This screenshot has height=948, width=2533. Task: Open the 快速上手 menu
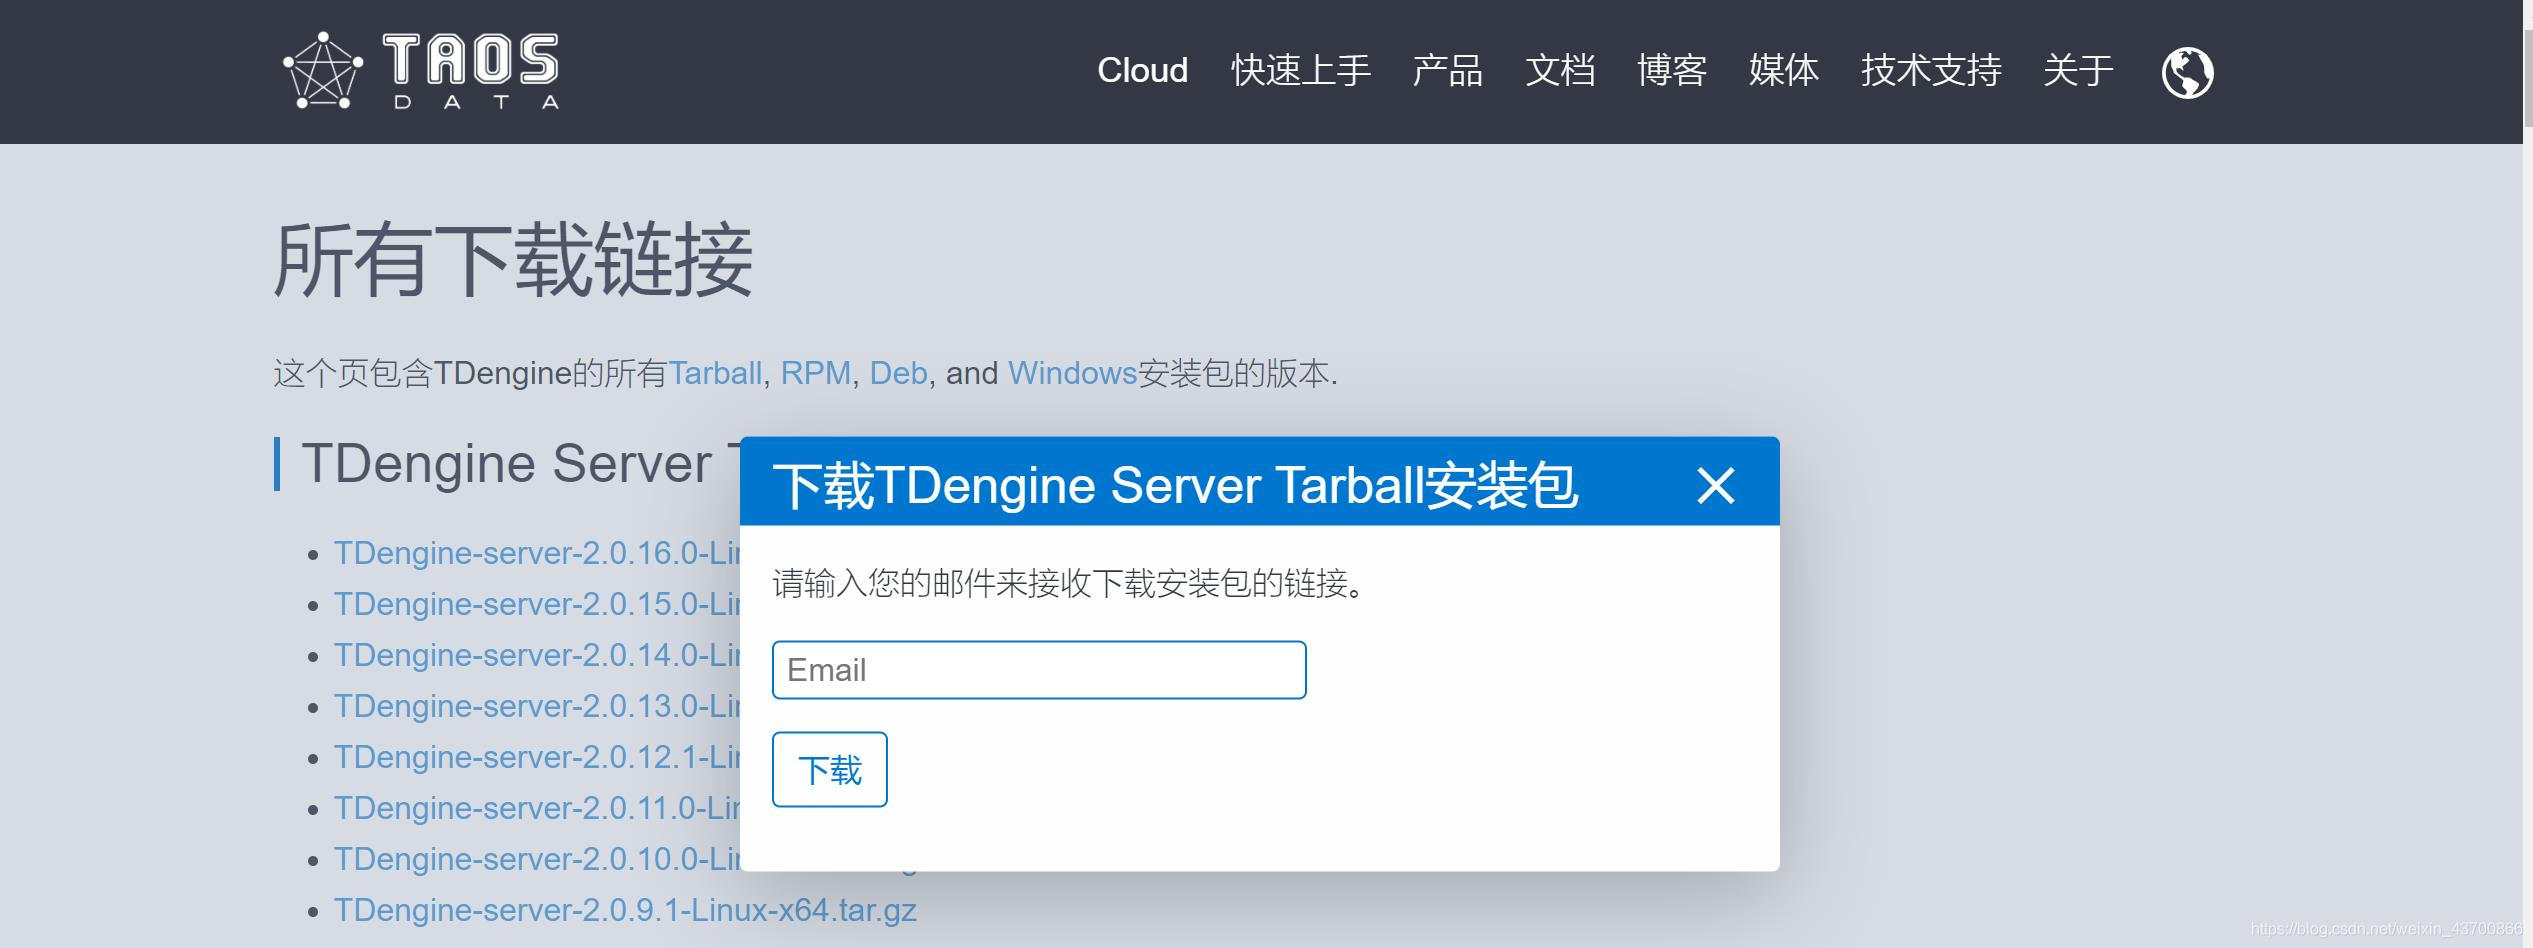point(1300,70)
